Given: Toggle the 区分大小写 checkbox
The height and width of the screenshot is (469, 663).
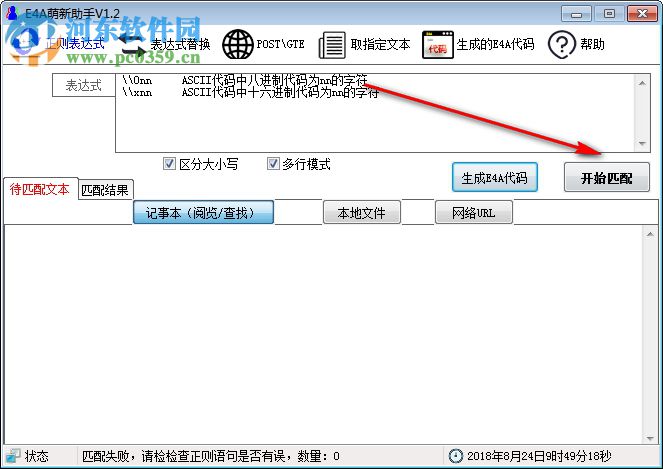Looking at the screenshot, I should point(169,163).
